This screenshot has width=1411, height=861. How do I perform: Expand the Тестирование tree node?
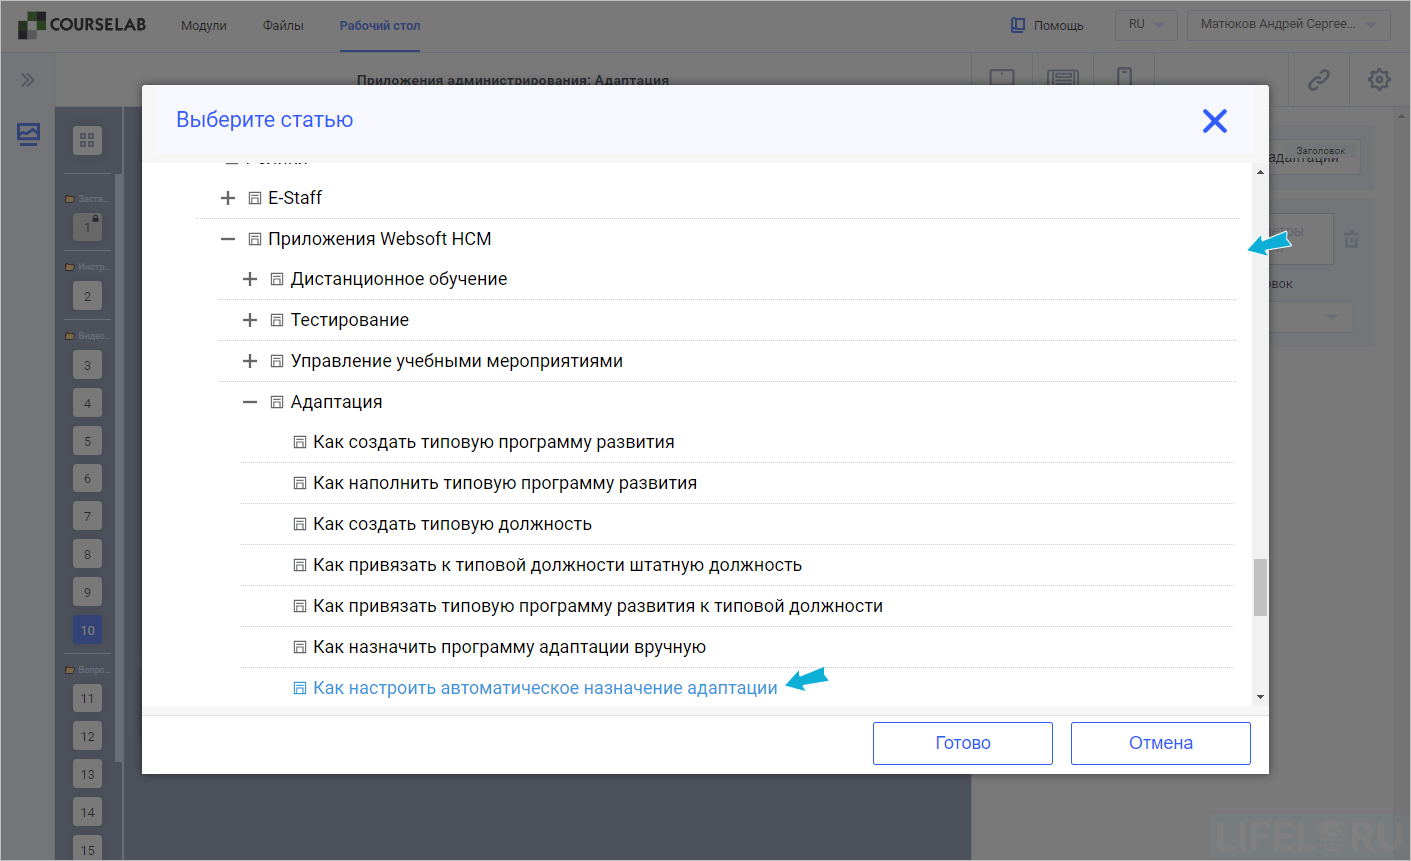(x=250, y=320)
